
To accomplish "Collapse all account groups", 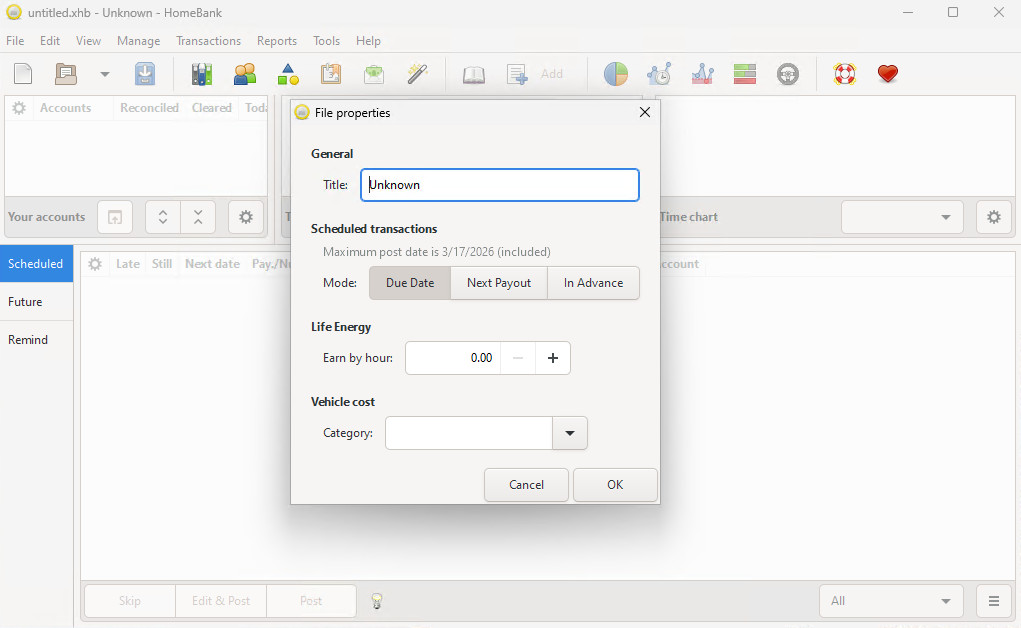I will [198, 217].
